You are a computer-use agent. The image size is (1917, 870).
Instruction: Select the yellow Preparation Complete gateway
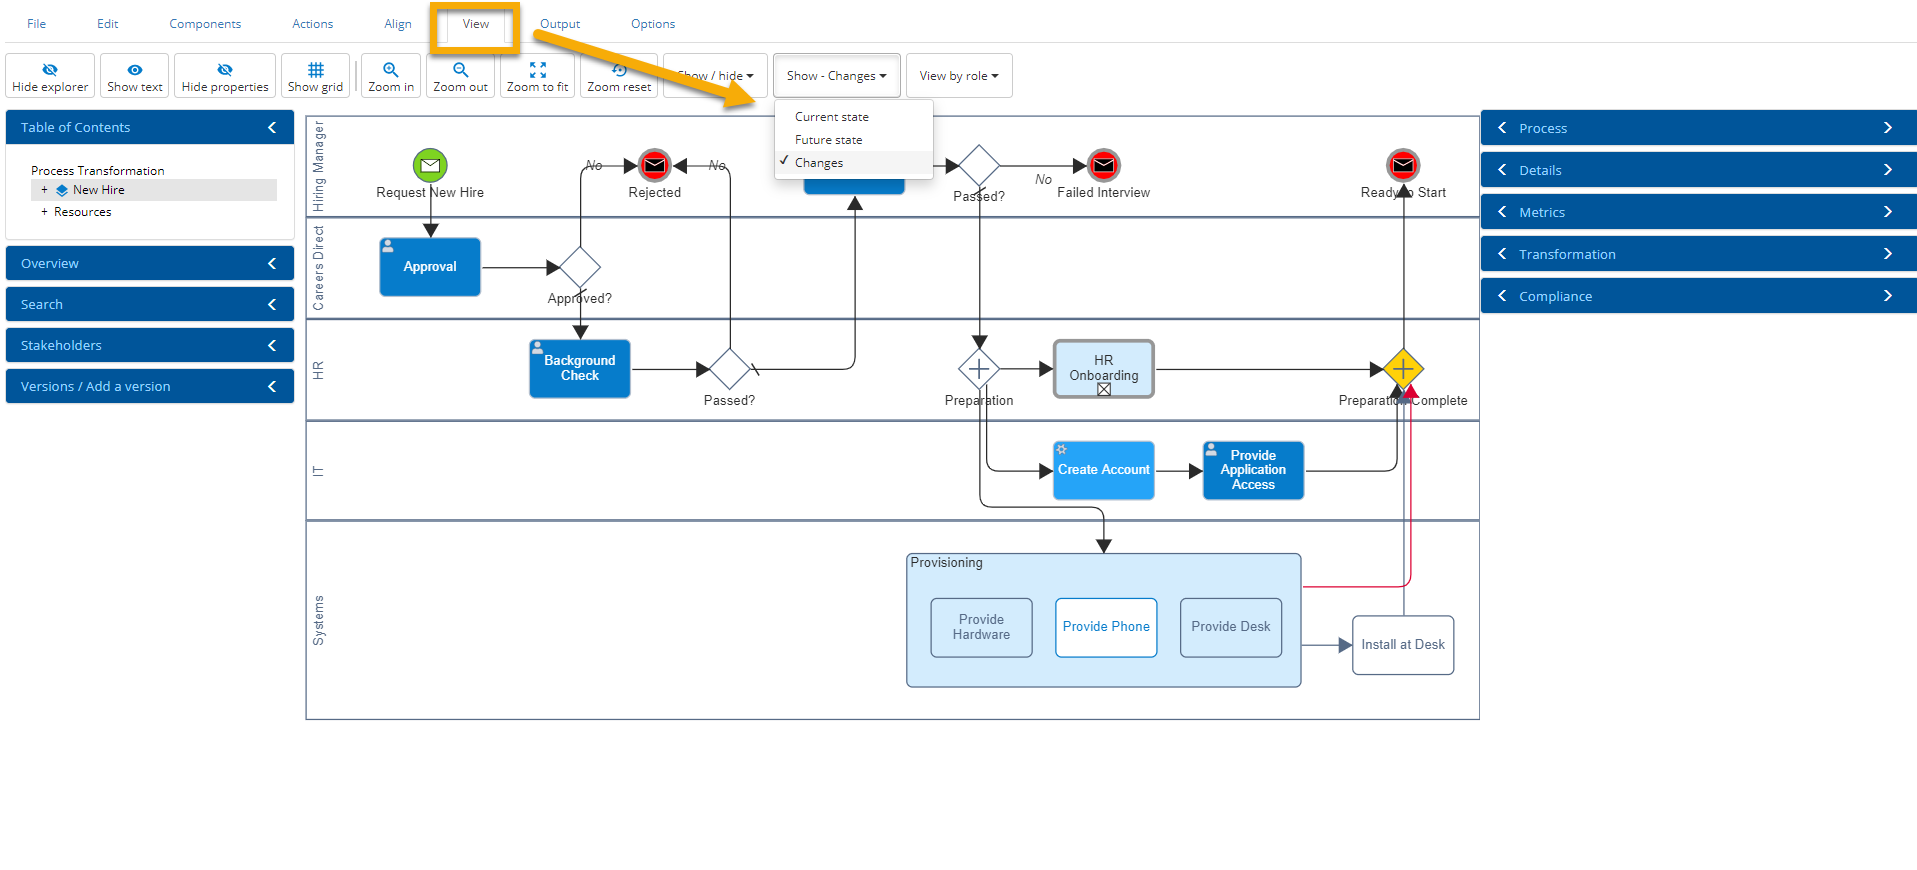1403,369
